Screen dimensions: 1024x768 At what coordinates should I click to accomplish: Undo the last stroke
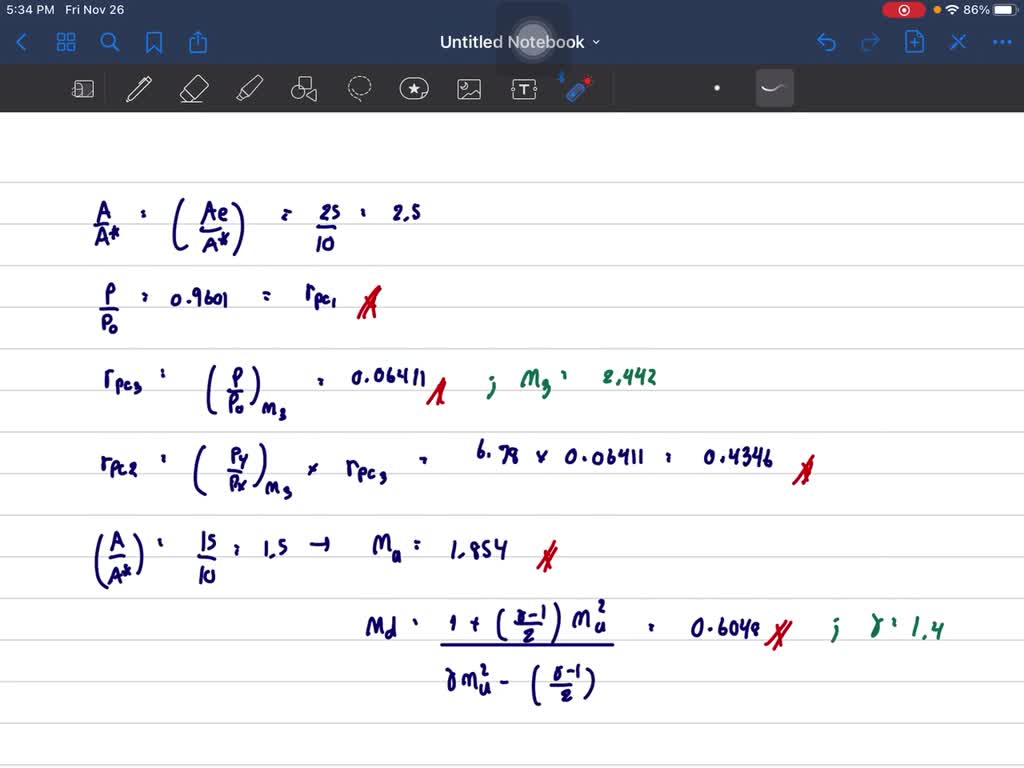pyautogui.click(x=826, y=42)
